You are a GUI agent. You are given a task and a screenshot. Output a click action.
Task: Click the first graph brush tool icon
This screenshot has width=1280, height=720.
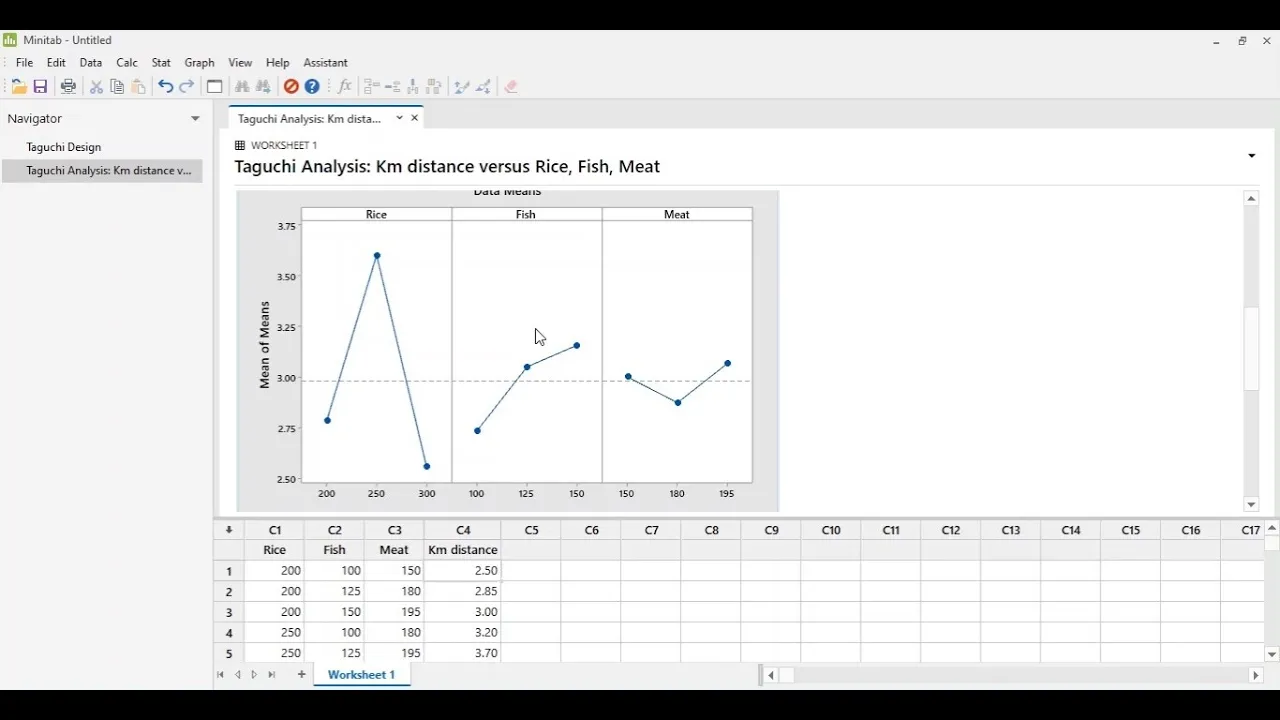pos(462,87)
